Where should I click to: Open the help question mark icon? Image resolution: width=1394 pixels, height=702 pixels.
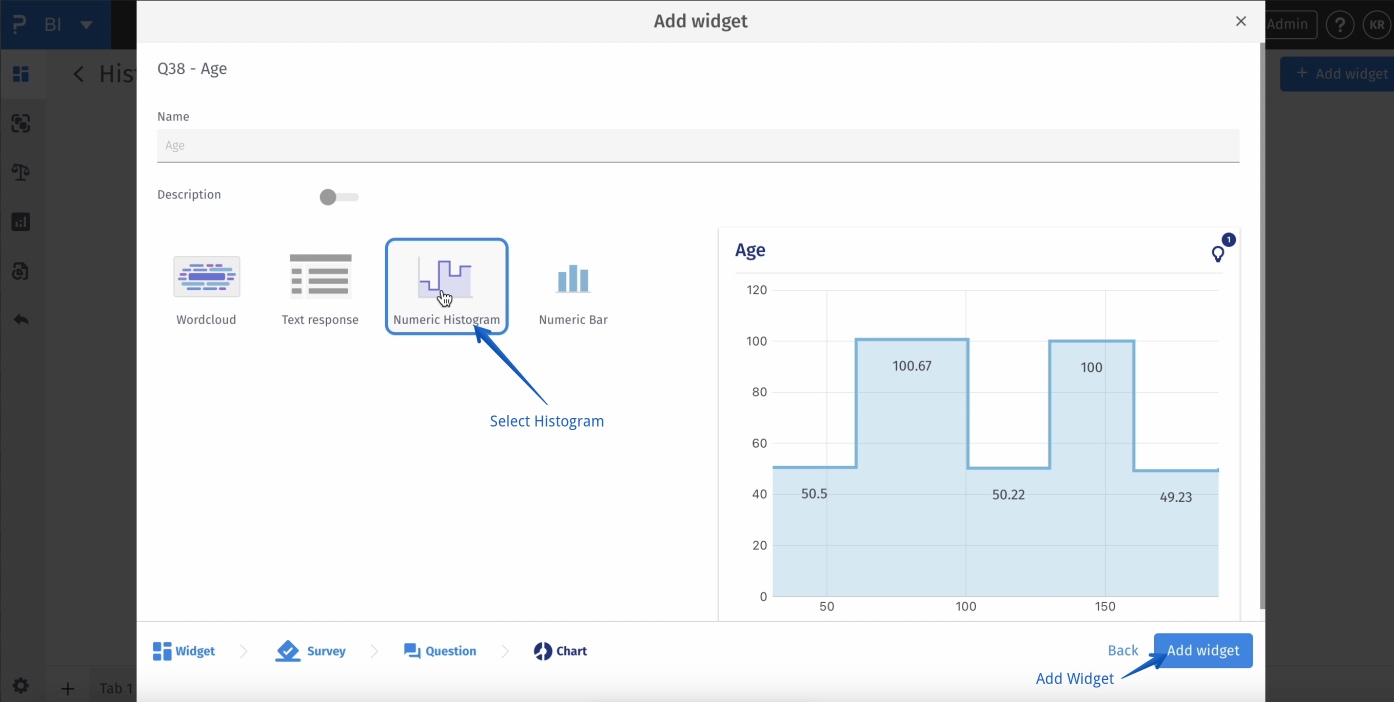pyautogui.click(x=1340, y=25)
